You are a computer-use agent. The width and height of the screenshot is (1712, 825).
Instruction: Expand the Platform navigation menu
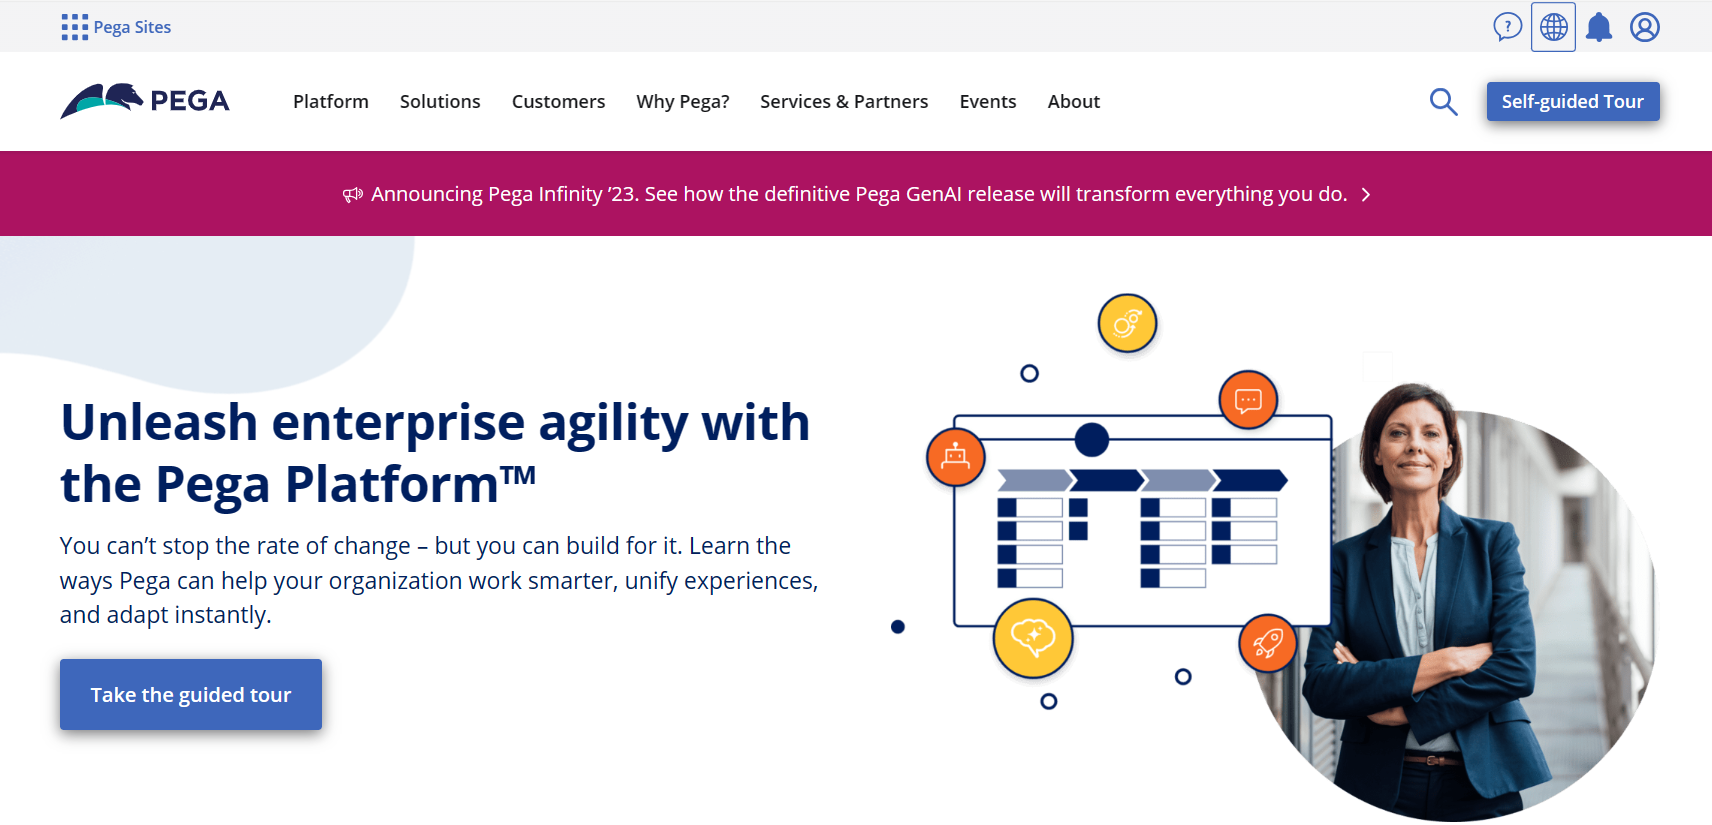[330, 102]
